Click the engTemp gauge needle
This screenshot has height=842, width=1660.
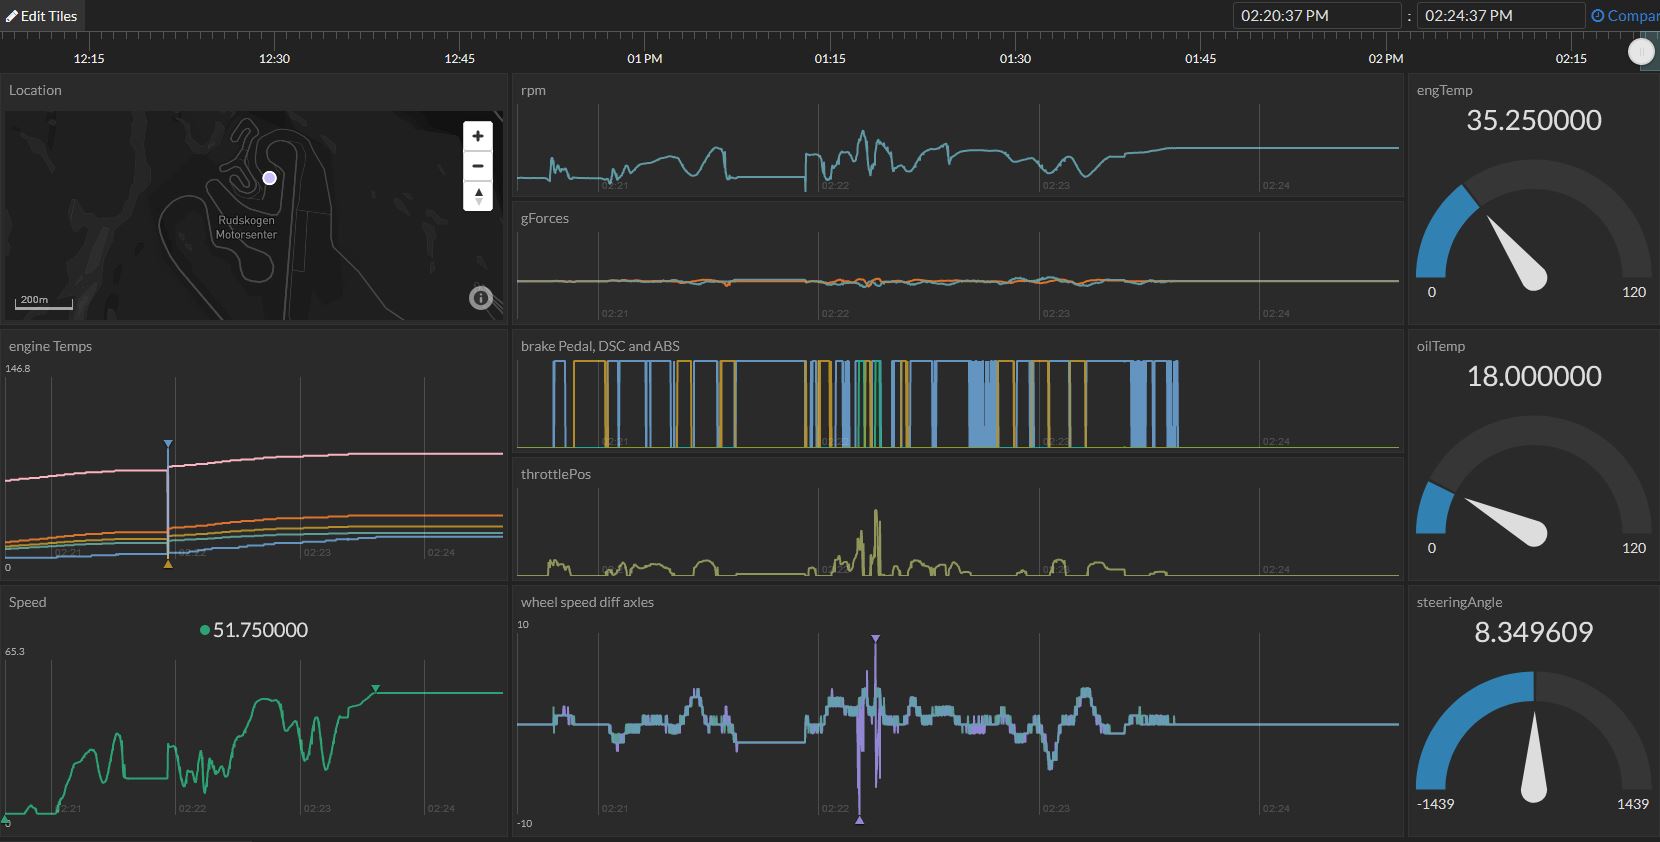point(1518,253)
